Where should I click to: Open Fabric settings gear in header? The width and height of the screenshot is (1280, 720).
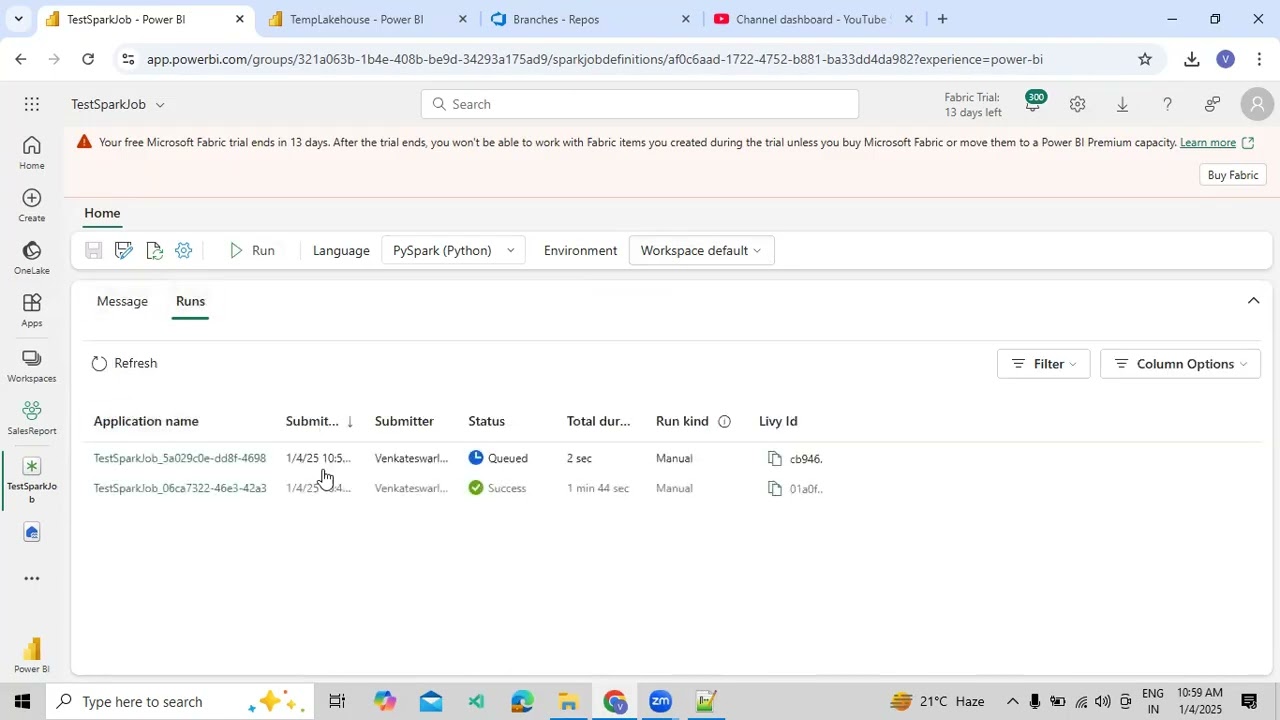[1077, 104]
